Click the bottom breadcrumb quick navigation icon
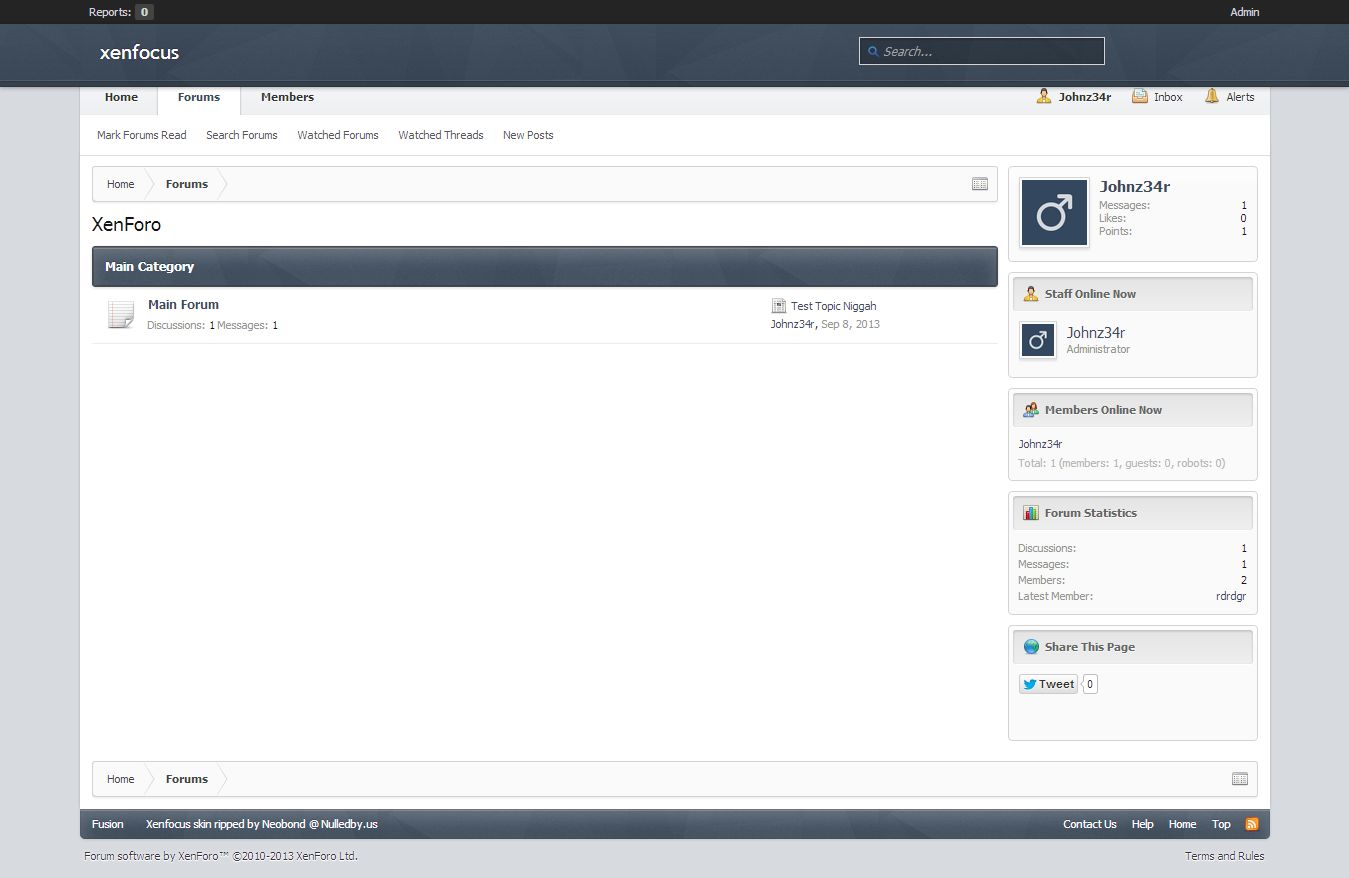The width and height of the screenshot is (1349, 878). click(x=1239, y=779)
